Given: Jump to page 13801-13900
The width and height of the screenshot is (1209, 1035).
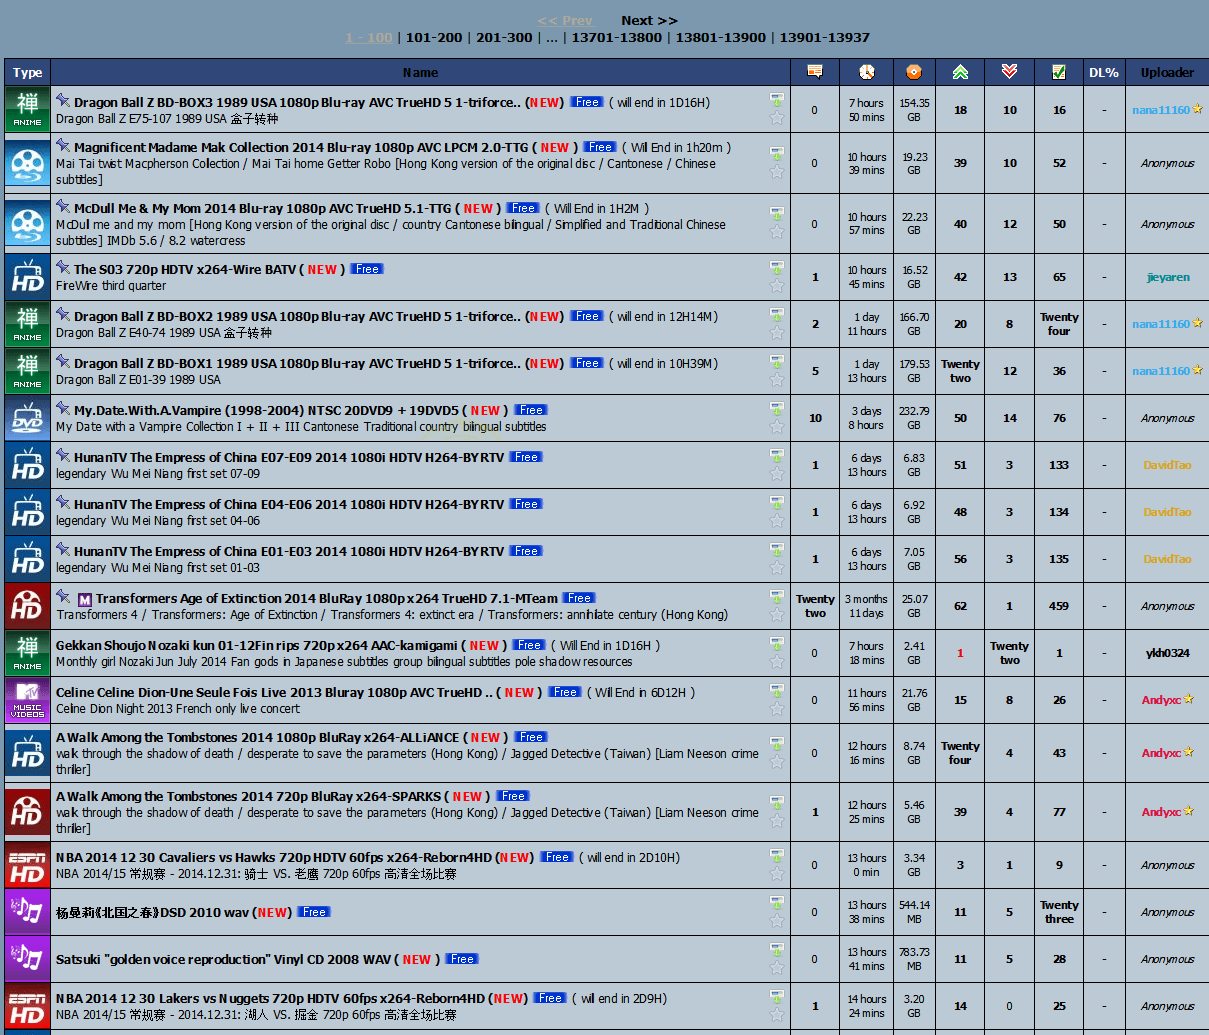Looking at the screenshot, I should [721, 37].
